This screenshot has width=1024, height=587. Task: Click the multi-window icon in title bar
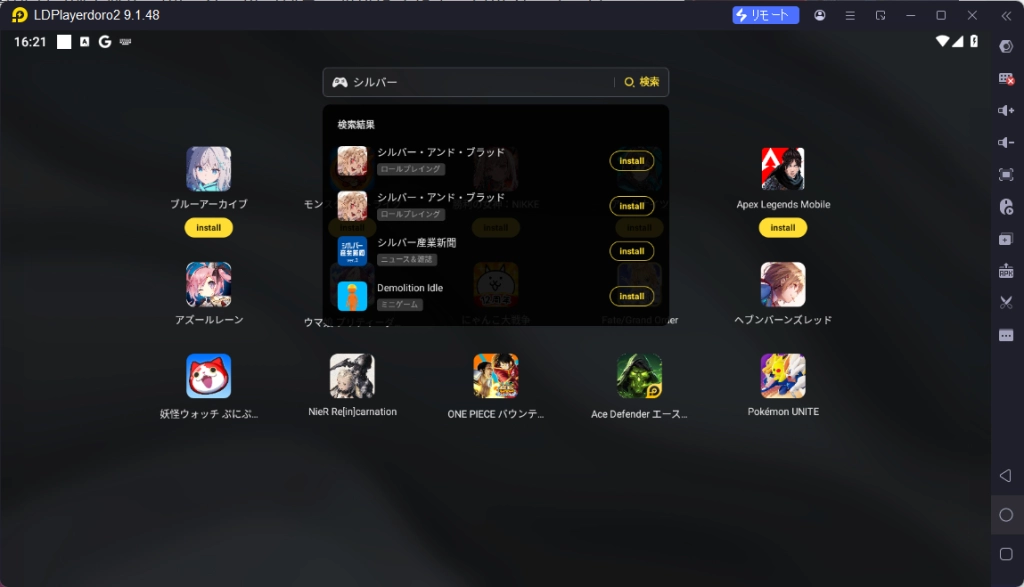point(880,15)
